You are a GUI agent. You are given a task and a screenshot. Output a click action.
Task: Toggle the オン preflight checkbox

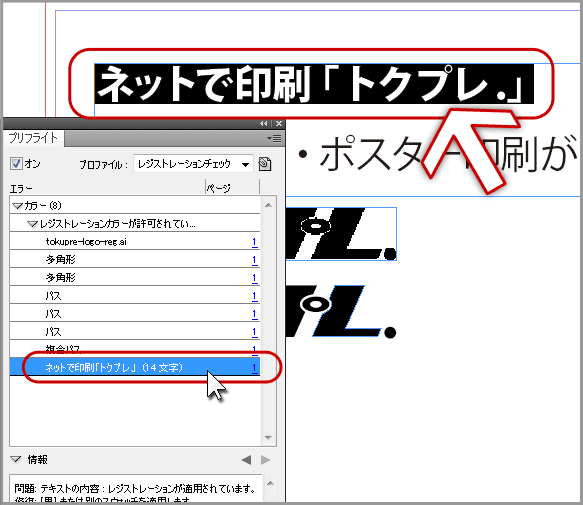16,164
